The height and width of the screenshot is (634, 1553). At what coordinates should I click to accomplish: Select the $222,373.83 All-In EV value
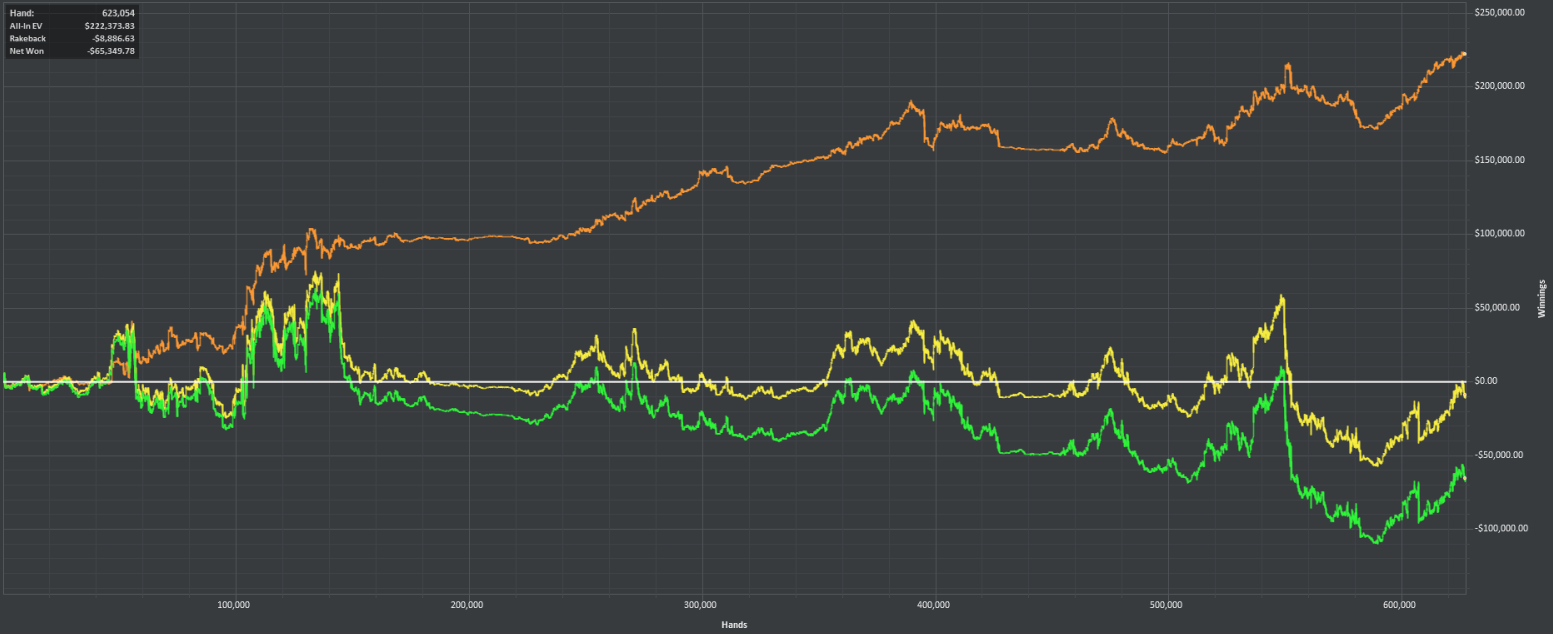coord(109,25)
